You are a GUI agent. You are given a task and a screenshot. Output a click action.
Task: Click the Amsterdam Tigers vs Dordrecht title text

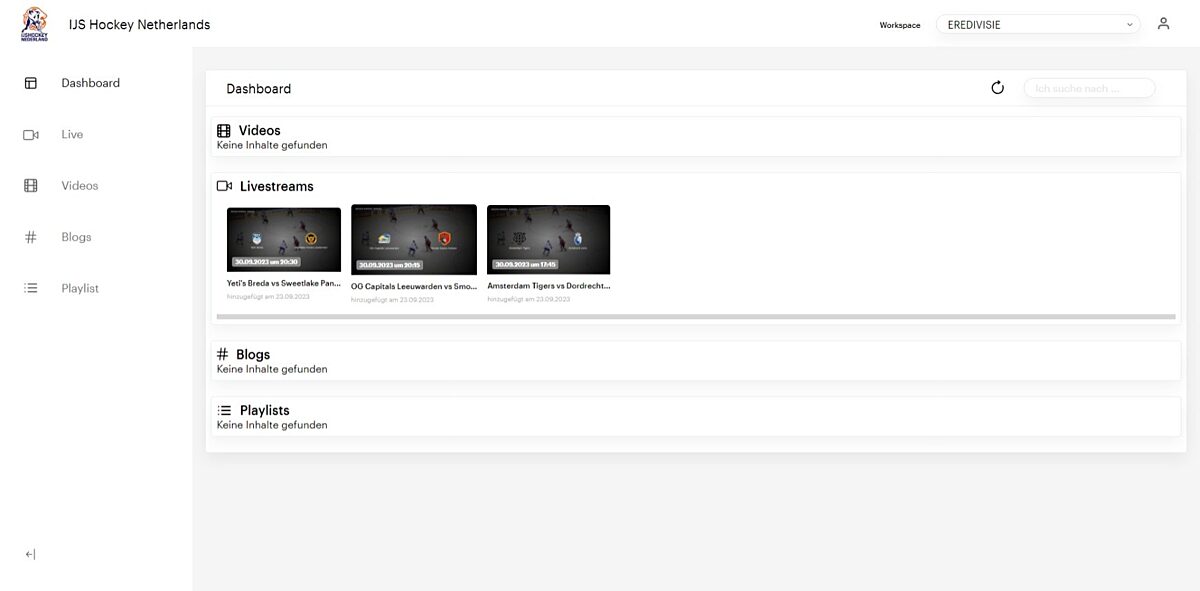548,286
